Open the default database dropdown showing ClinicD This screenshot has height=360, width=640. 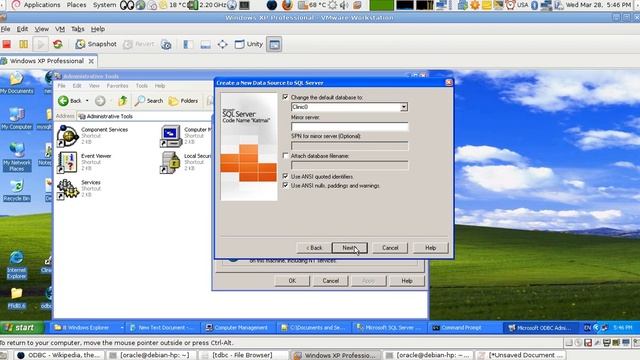(403, 107)
